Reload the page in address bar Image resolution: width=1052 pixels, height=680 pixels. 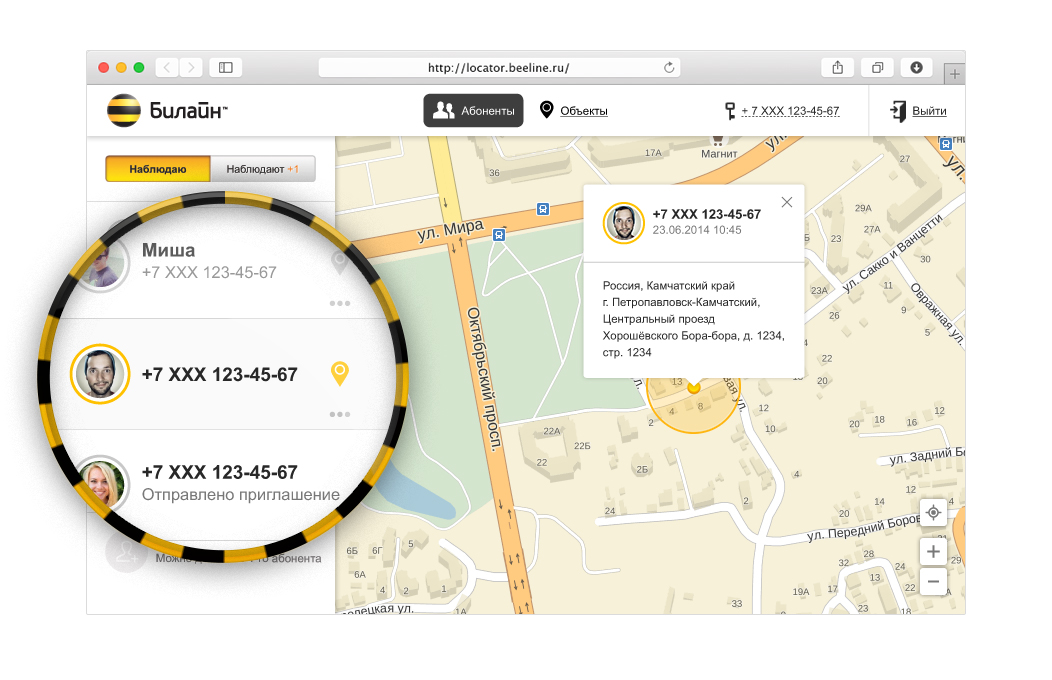click(x=669, y=68)
